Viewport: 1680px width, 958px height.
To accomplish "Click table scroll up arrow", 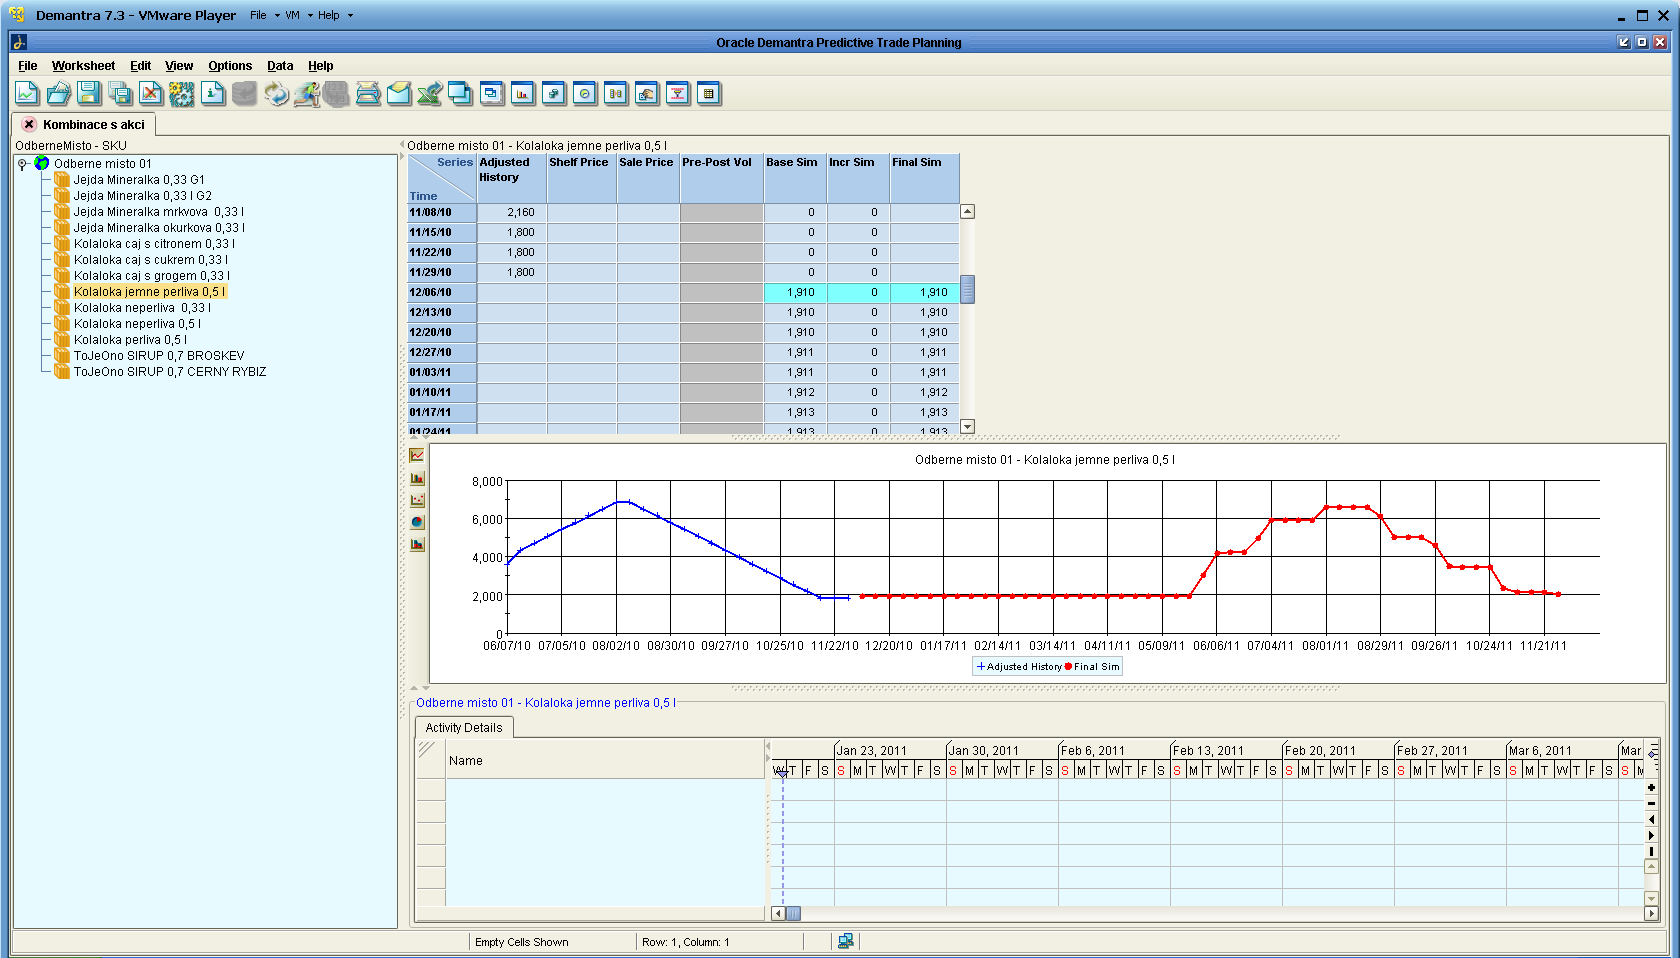I will point(967,212).
